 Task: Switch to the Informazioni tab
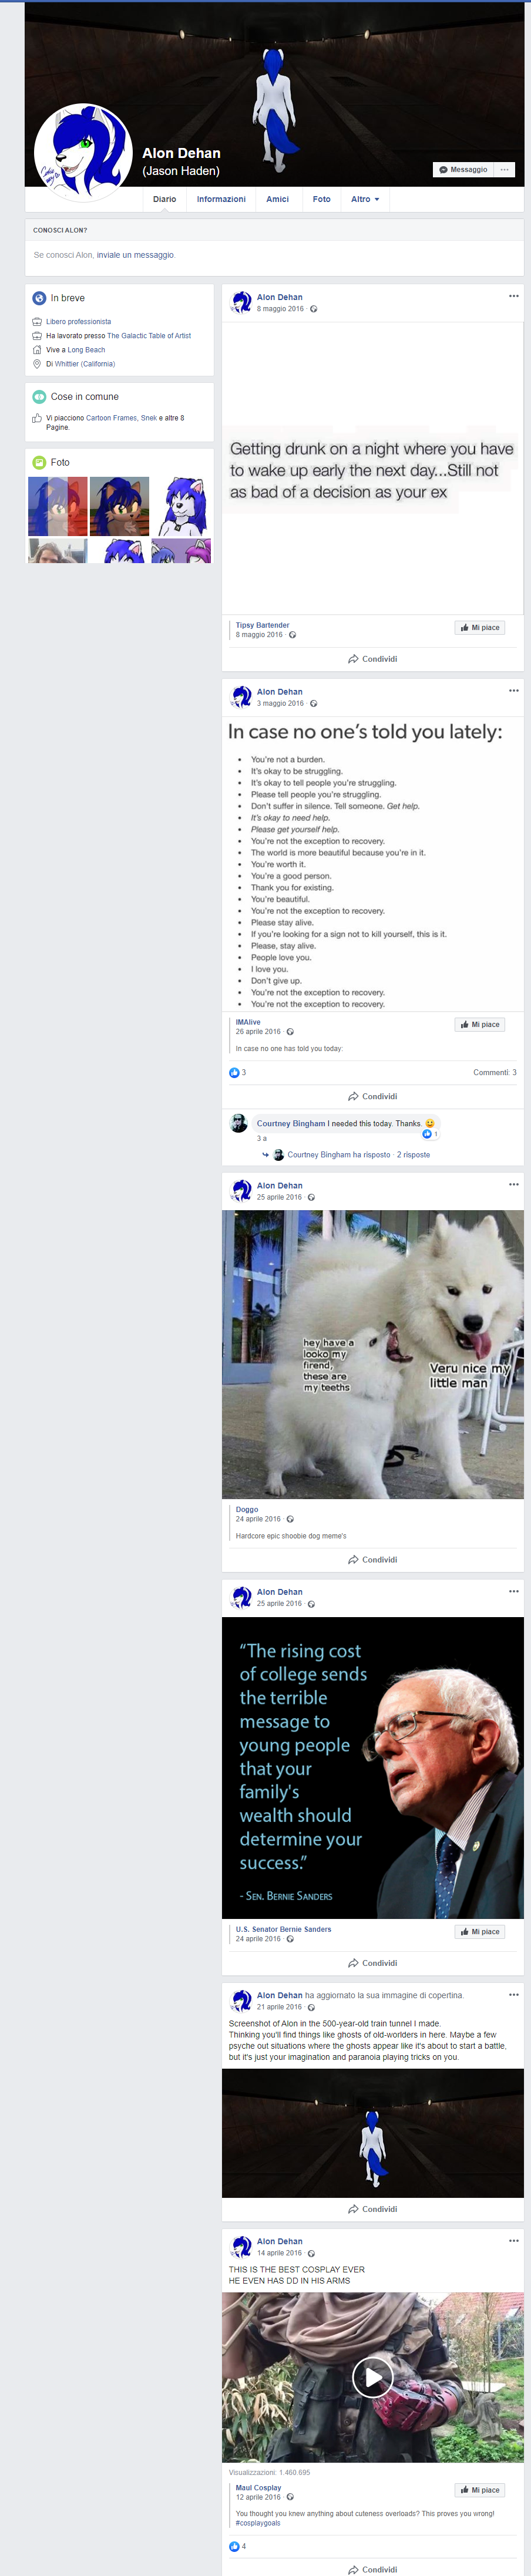click(x=221, y=199)
